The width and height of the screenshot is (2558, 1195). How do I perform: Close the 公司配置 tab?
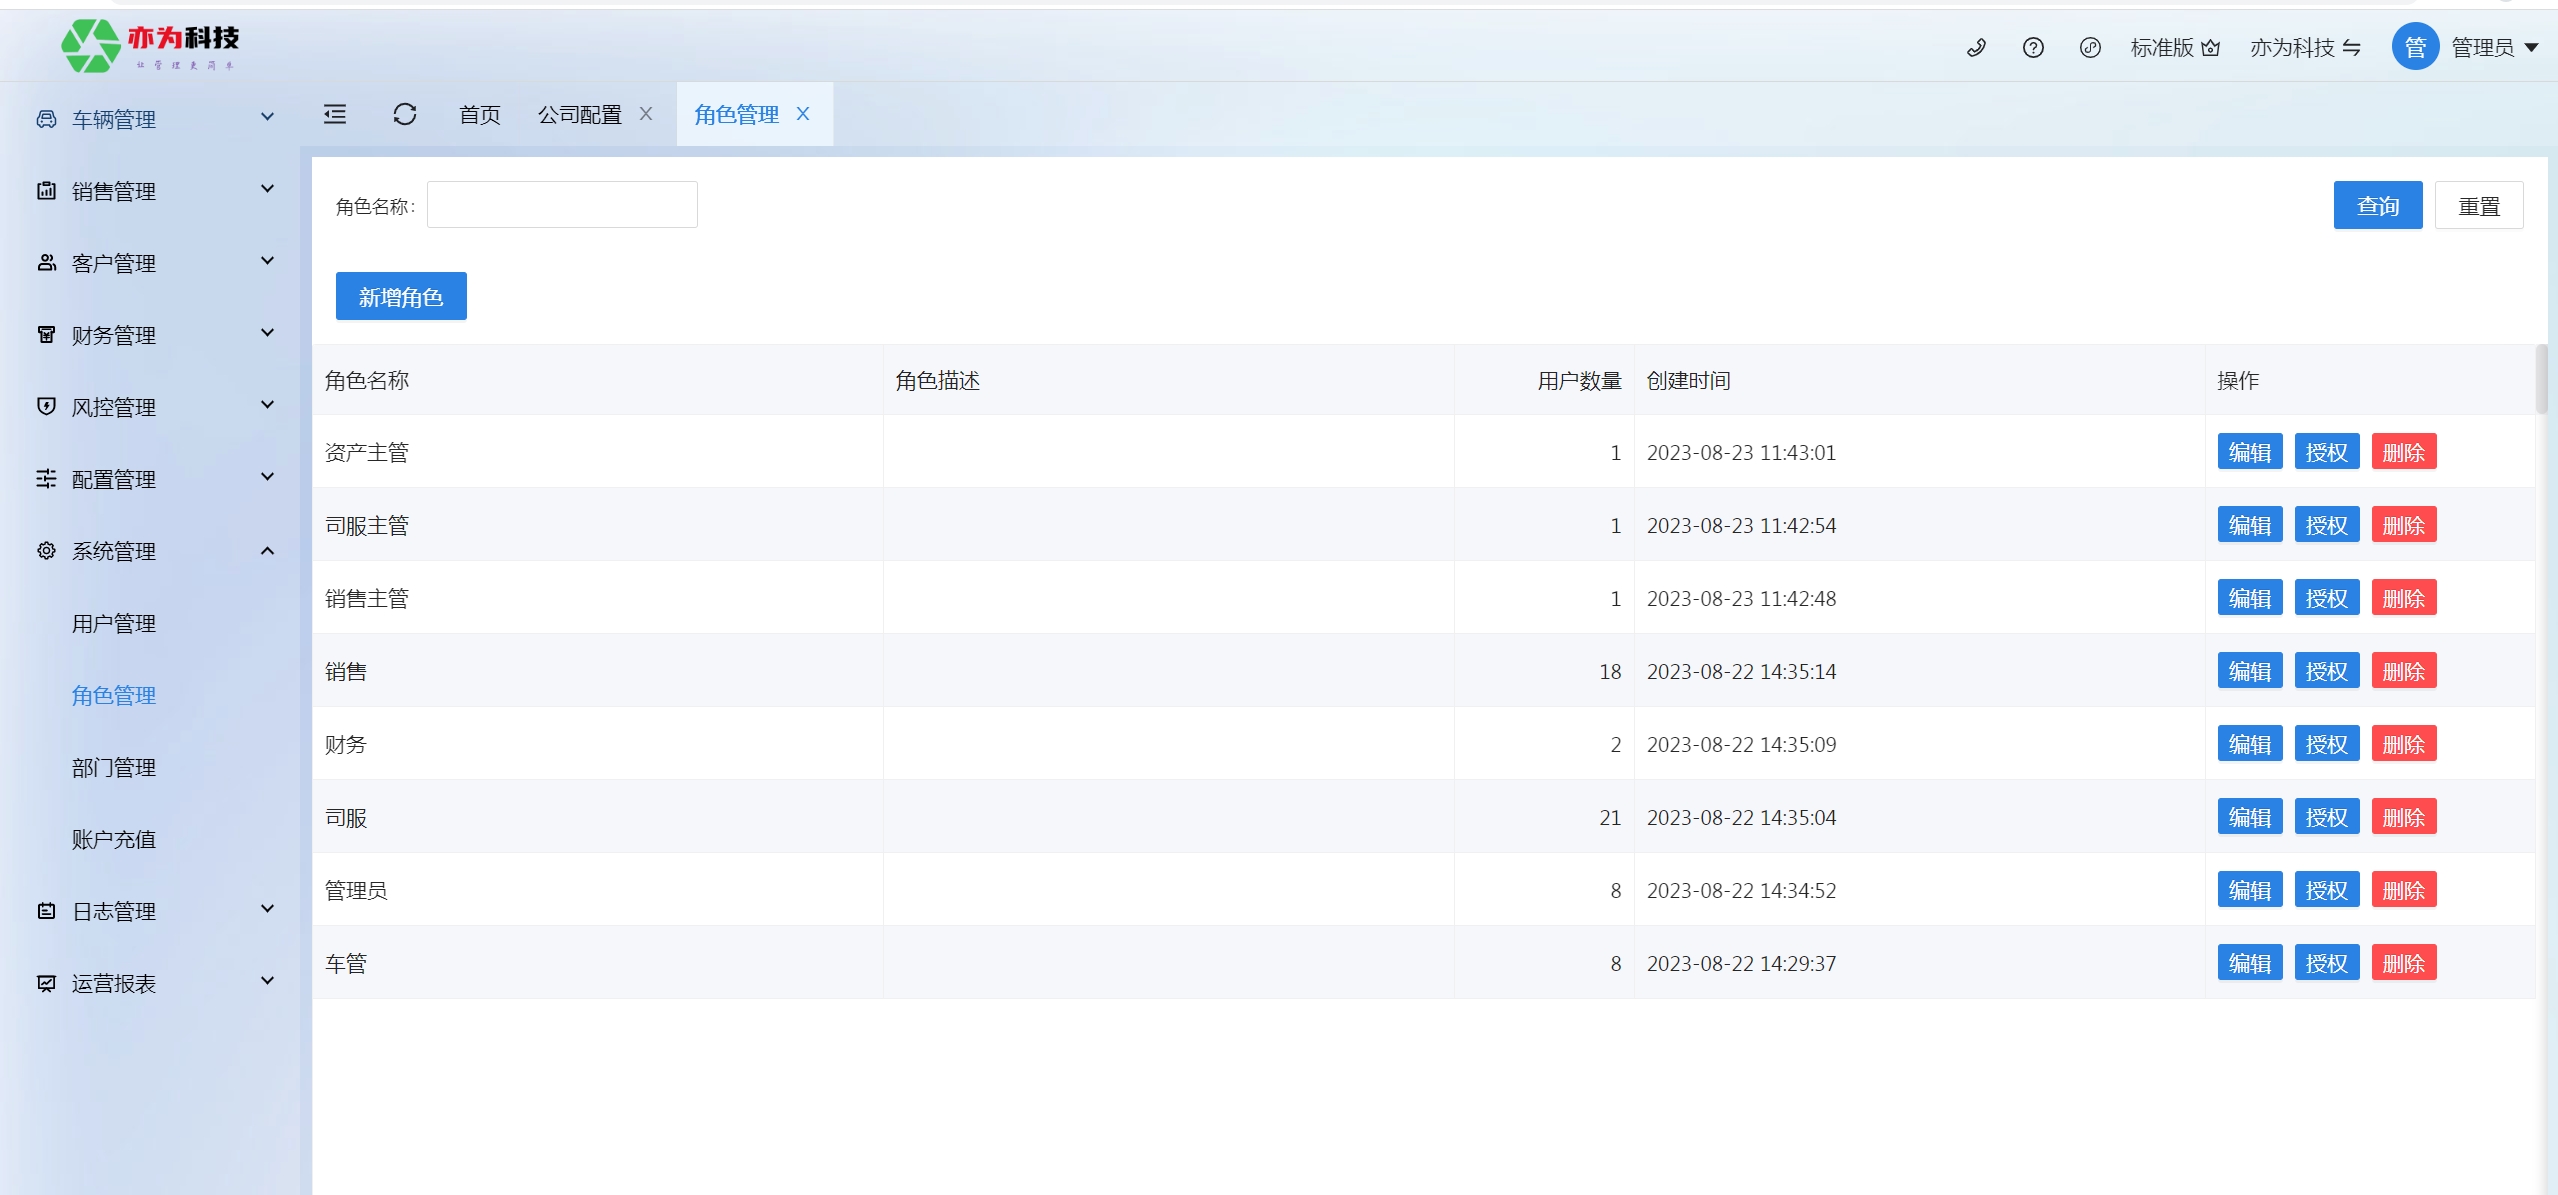pyautogui.click(x=646, y=114)
